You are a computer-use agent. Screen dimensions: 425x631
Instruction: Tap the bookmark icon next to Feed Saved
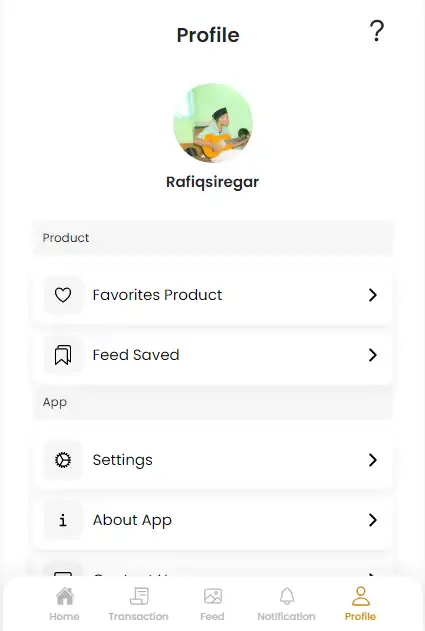63,355
